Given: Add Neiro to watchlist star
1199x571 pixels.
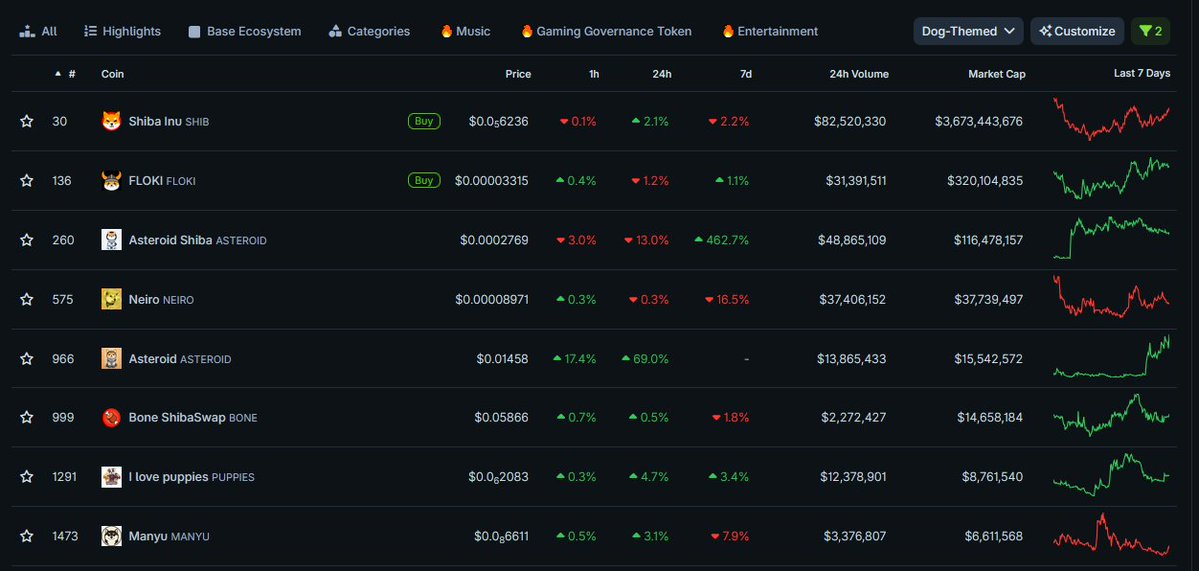Looking at the screenshot, I should tap(27, 299).
